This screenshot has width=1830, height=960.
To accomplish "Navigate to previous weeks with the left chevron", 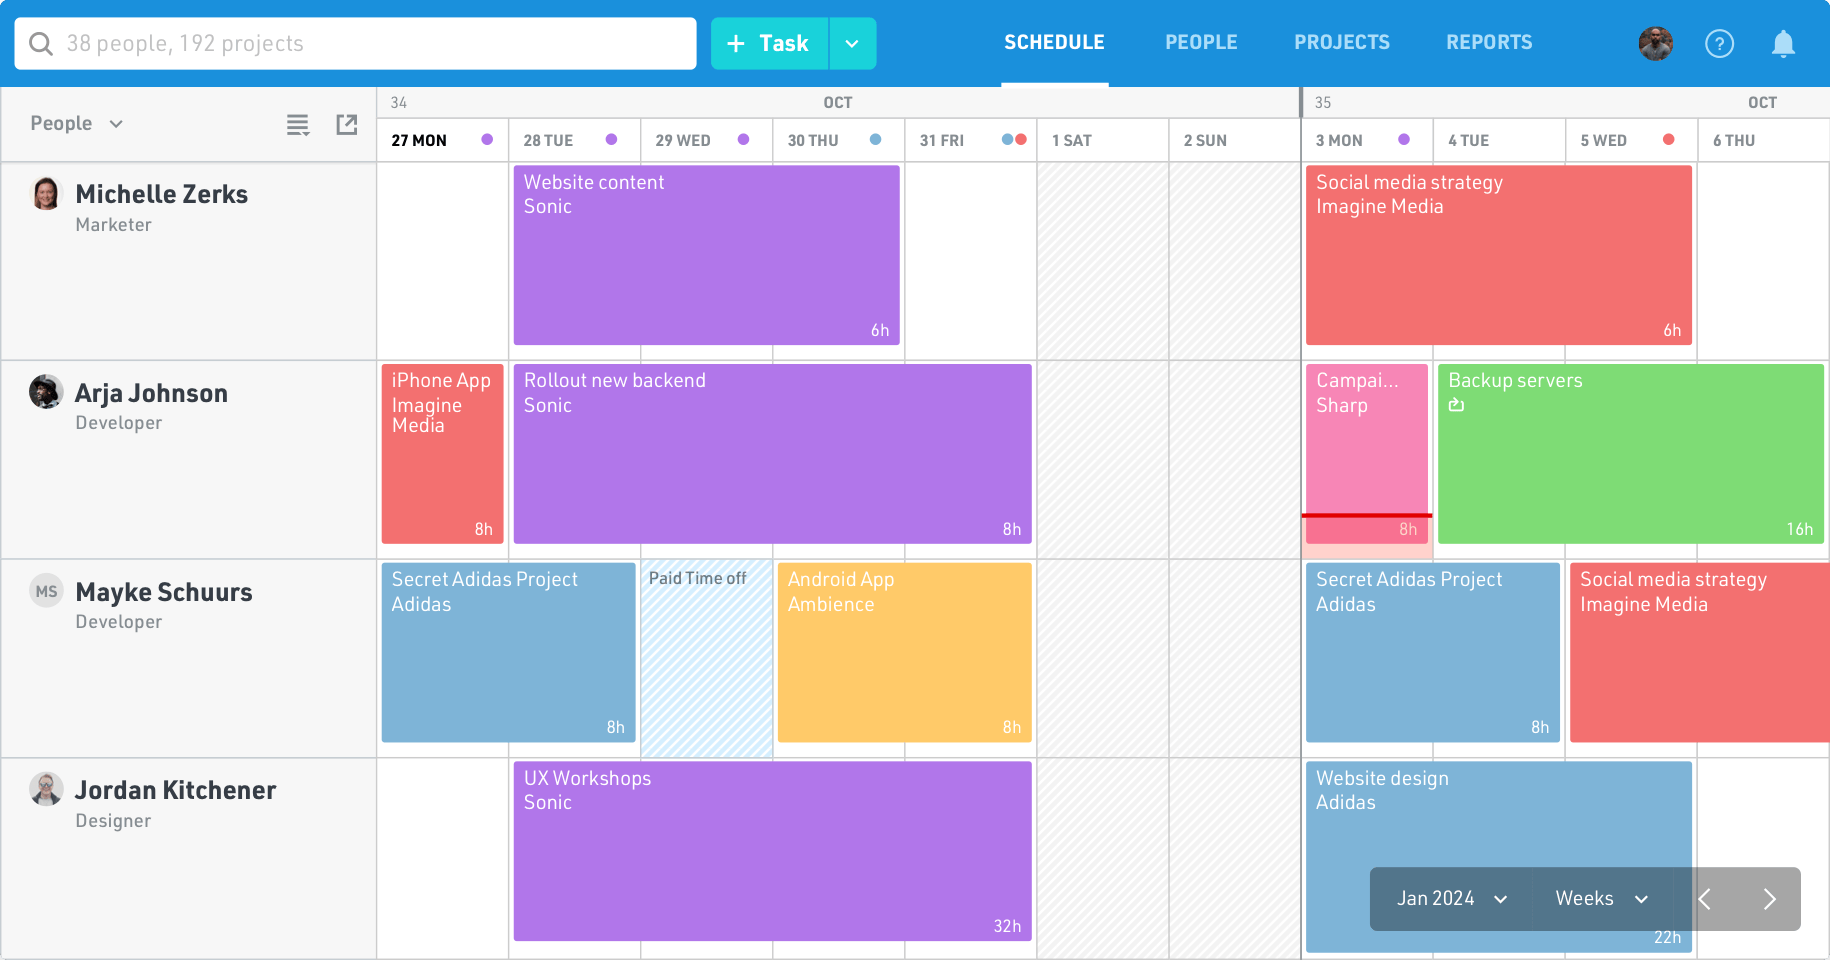I will click(1705, 899).
